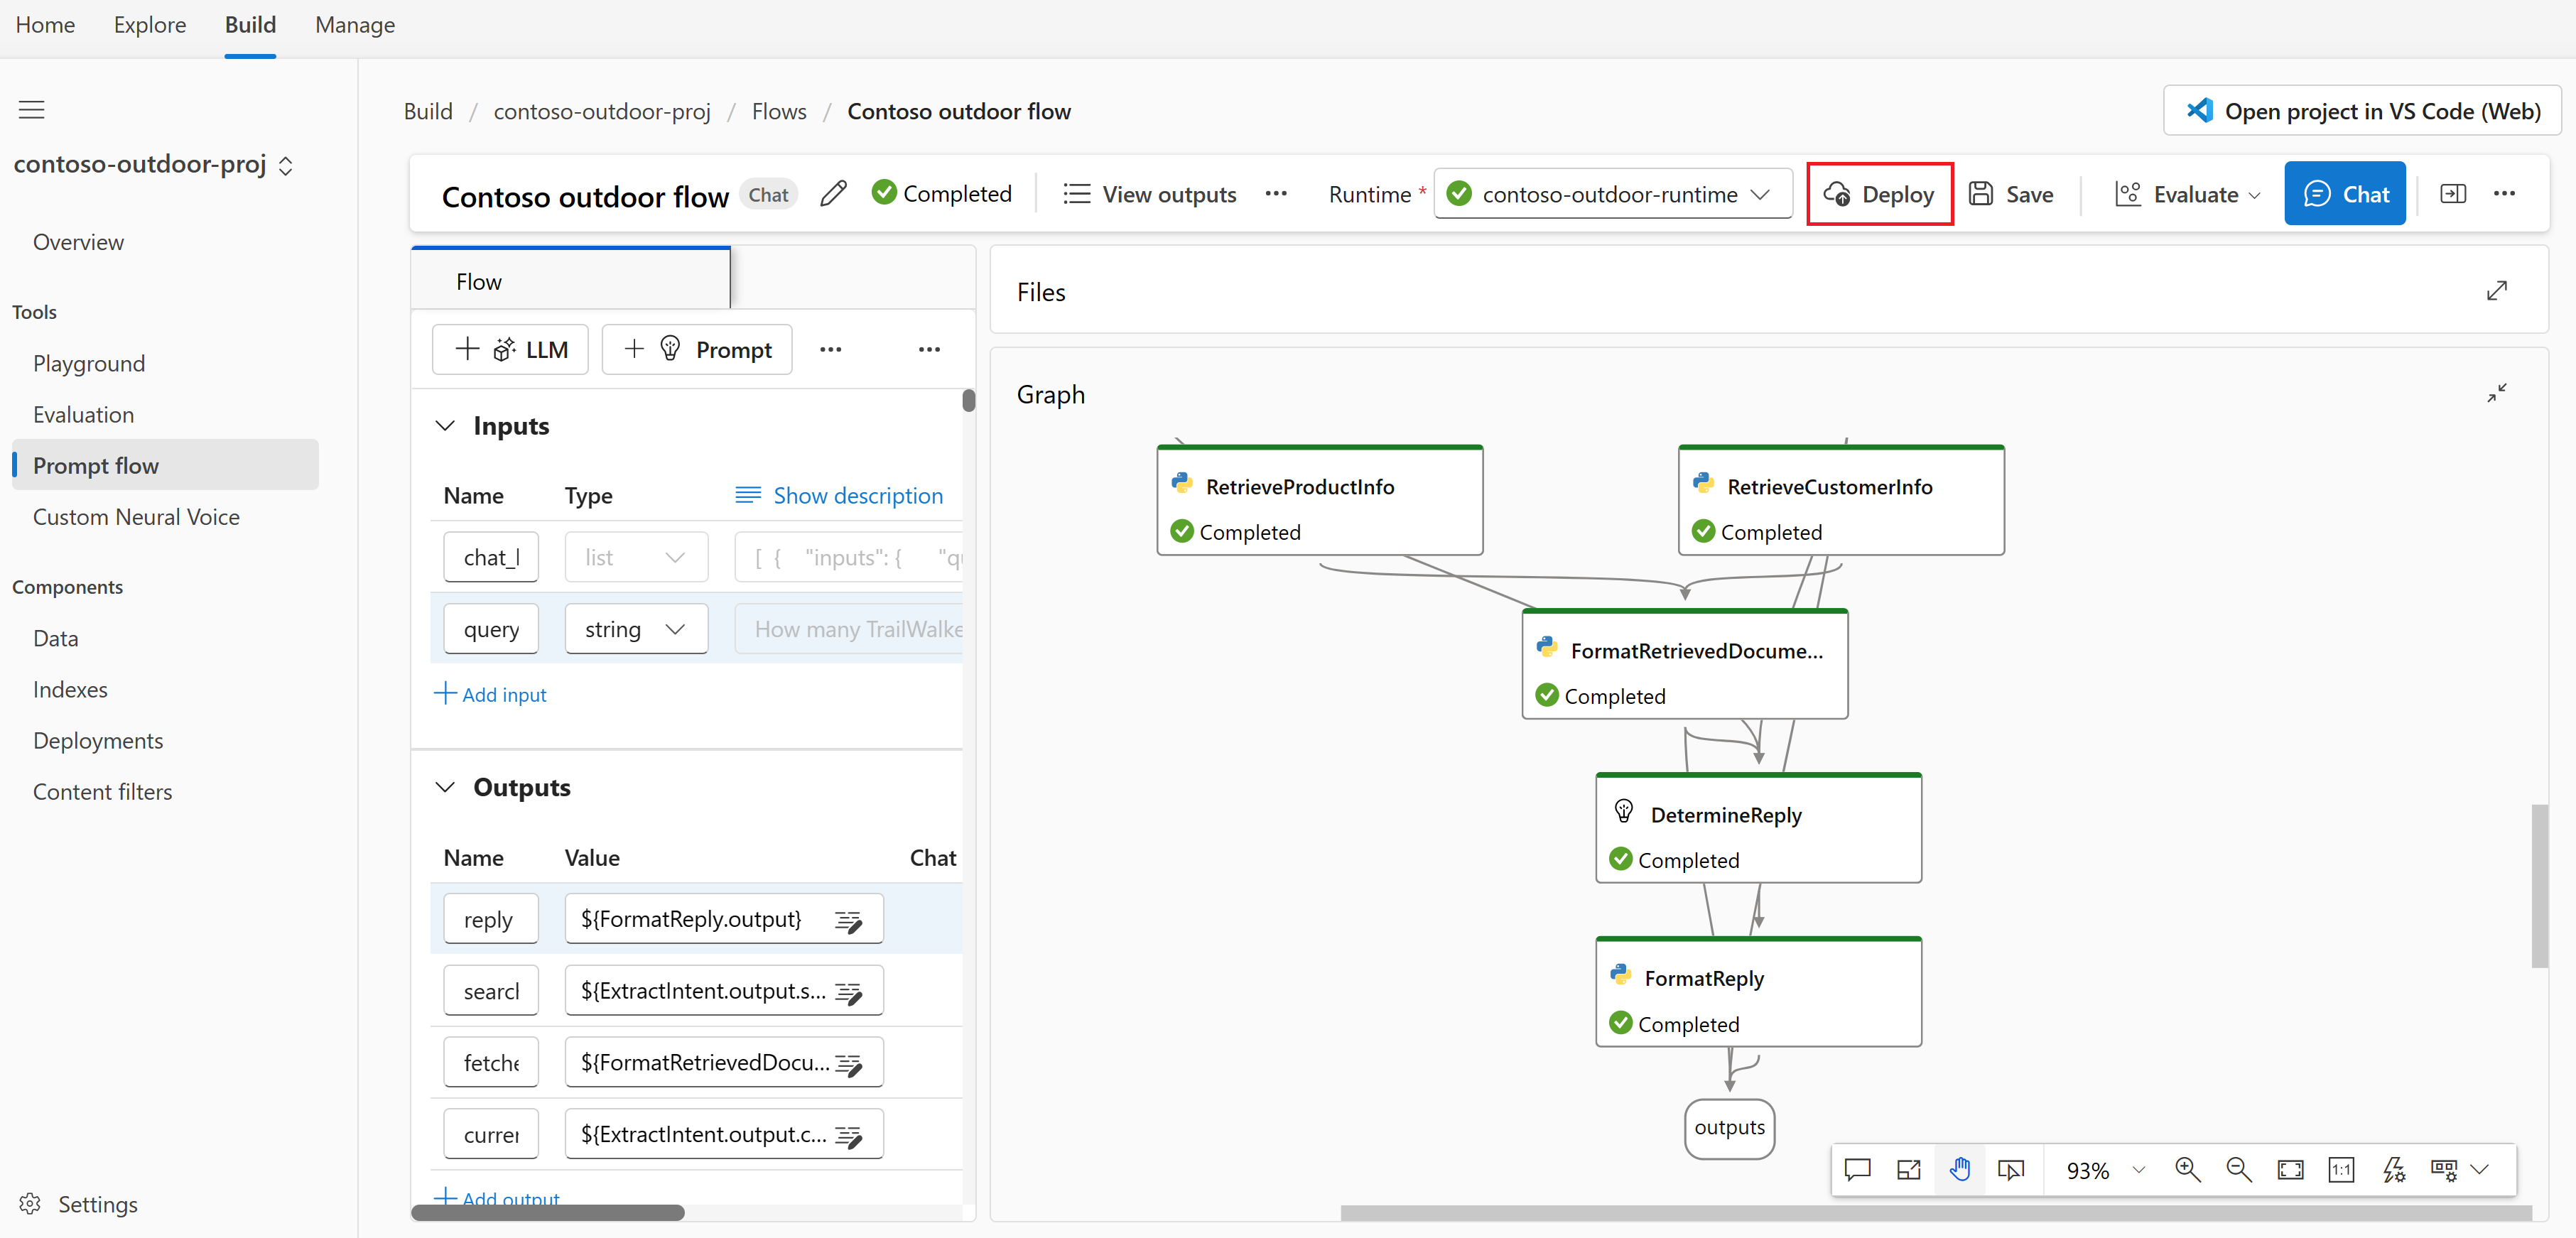Click the query input name field

491,629
